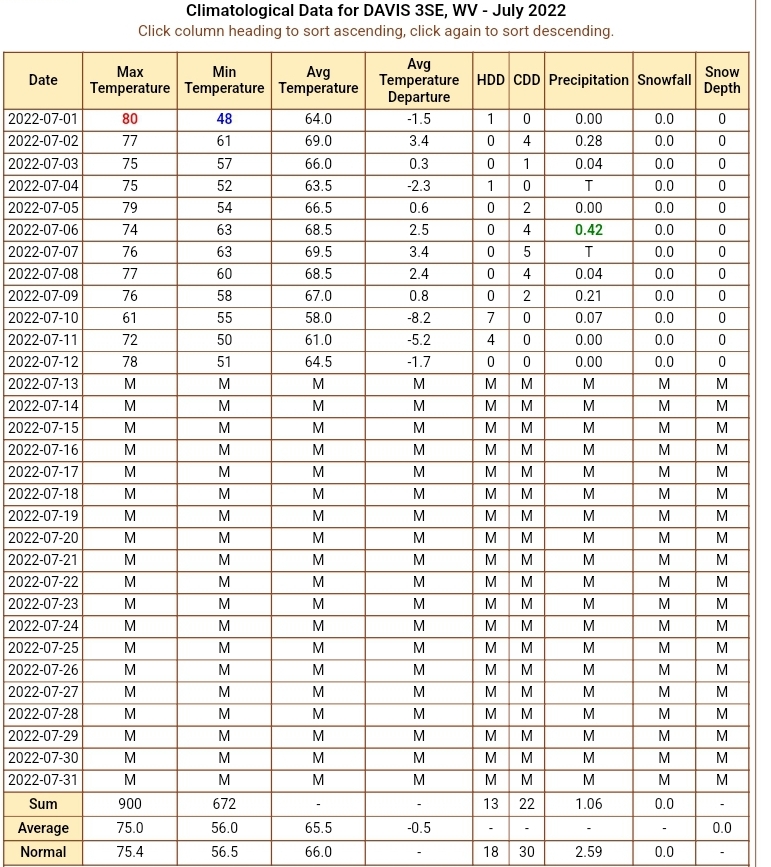Sort by Snowfall column heading

click(x=664, y=80)
